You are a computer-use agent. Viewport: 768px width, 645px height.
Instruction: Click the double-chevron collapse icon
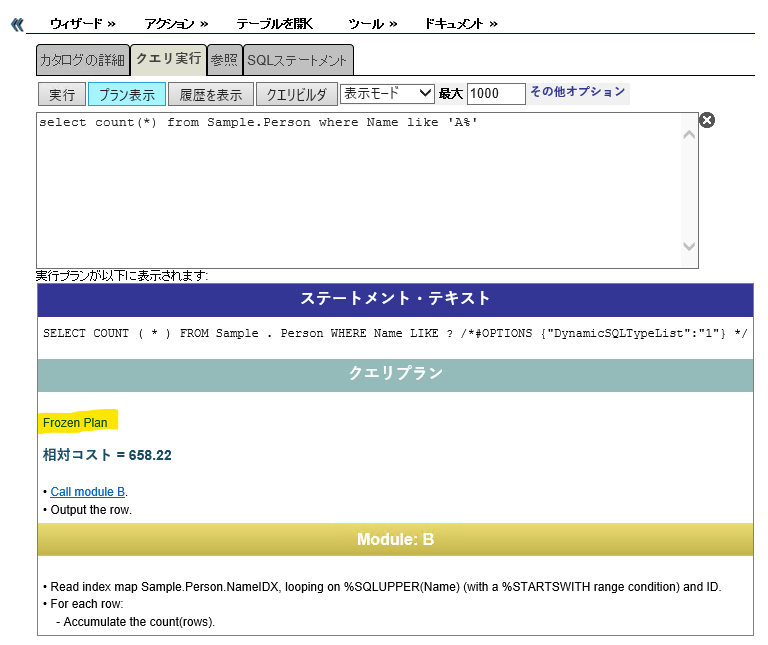17,24
